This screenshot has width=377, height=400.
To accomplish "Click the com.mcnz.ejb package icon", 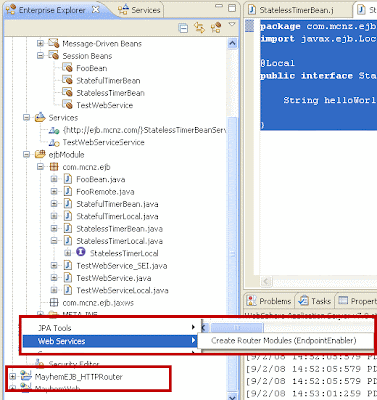I will (54, 167).
